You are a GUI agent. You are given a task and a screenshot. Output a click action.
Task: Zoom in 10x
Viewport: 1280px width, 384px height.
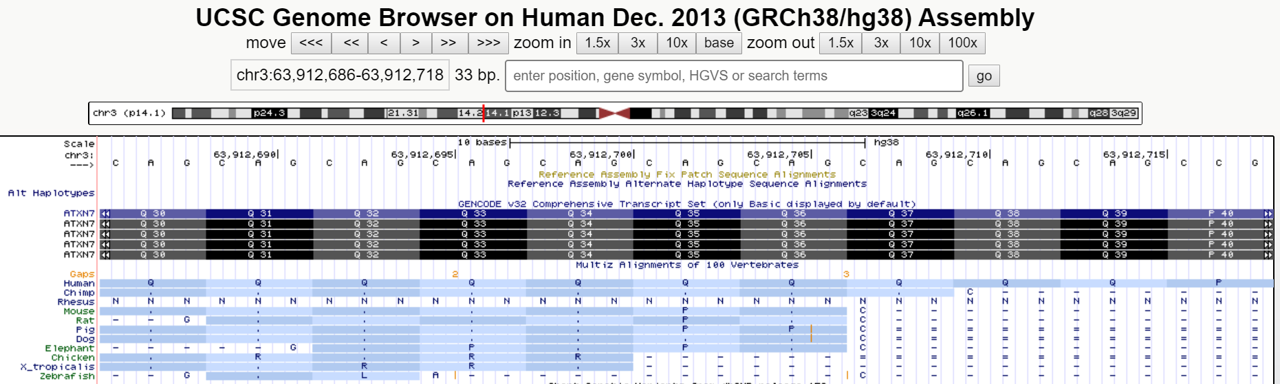(677, 43)
